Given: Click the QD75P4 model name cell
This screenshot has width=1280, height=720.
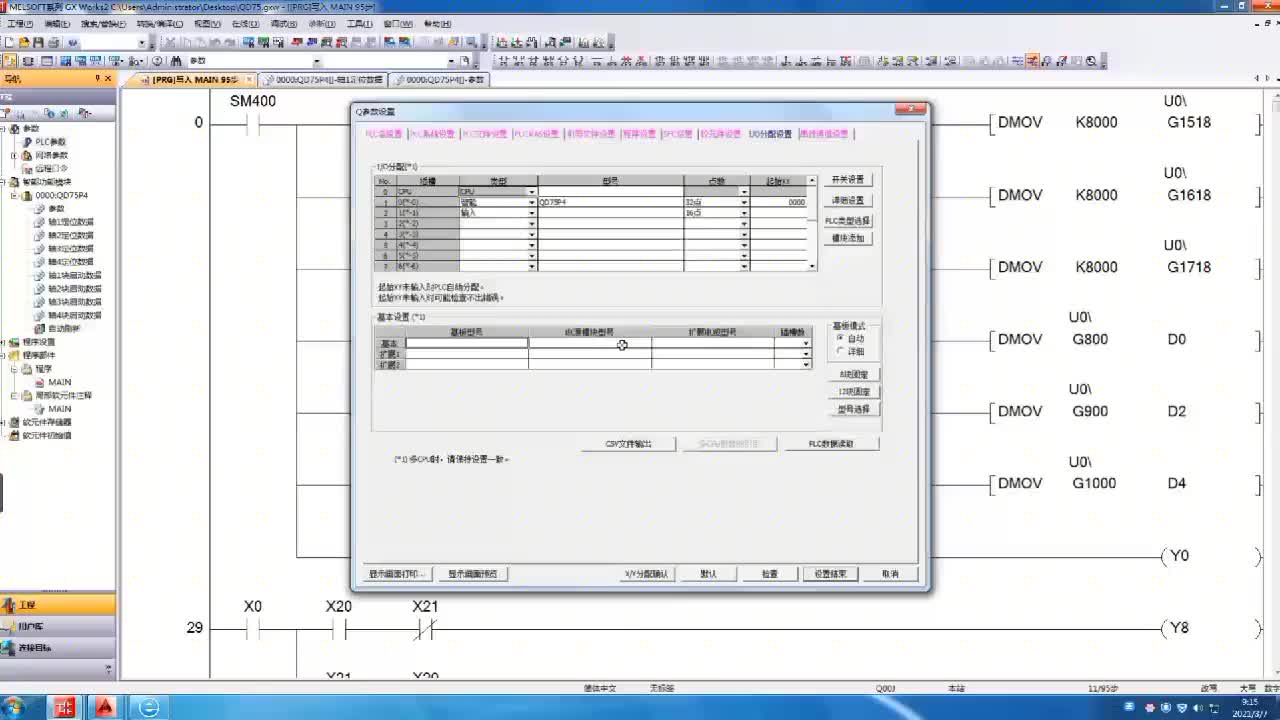Looking at the screenshot, I should [x=610, y=202].
